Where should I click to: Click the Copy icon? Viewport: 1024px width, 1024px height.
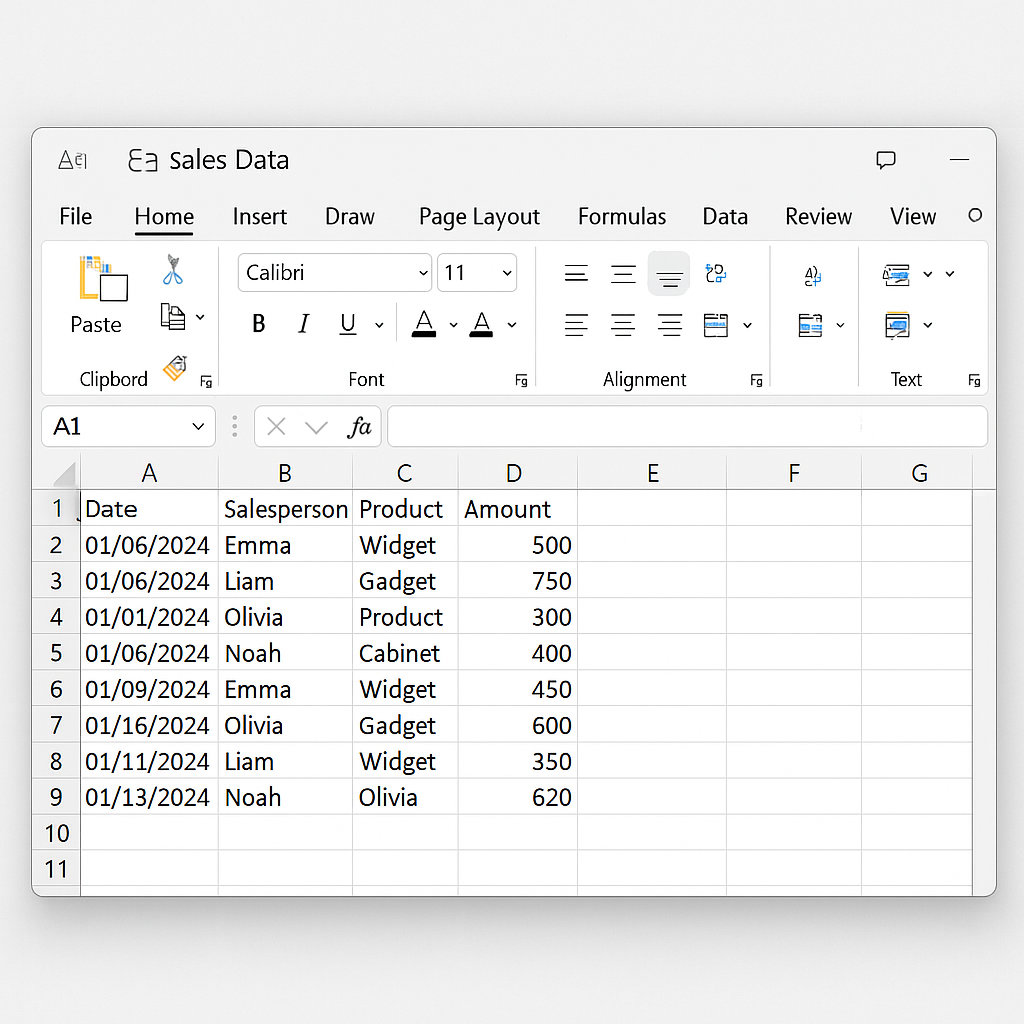click(173, 318)
